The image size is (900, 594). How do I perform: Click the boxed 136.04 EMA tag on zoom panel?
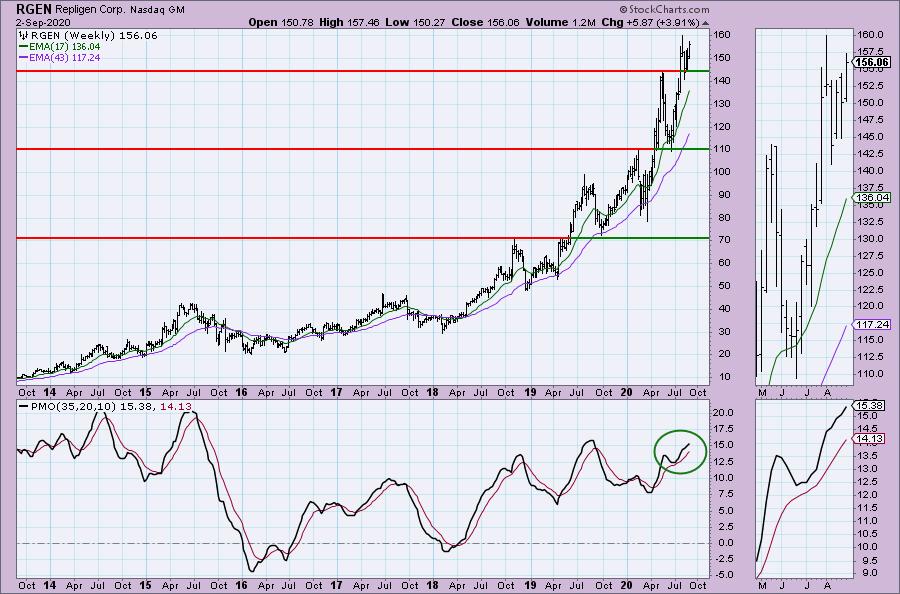872,197
